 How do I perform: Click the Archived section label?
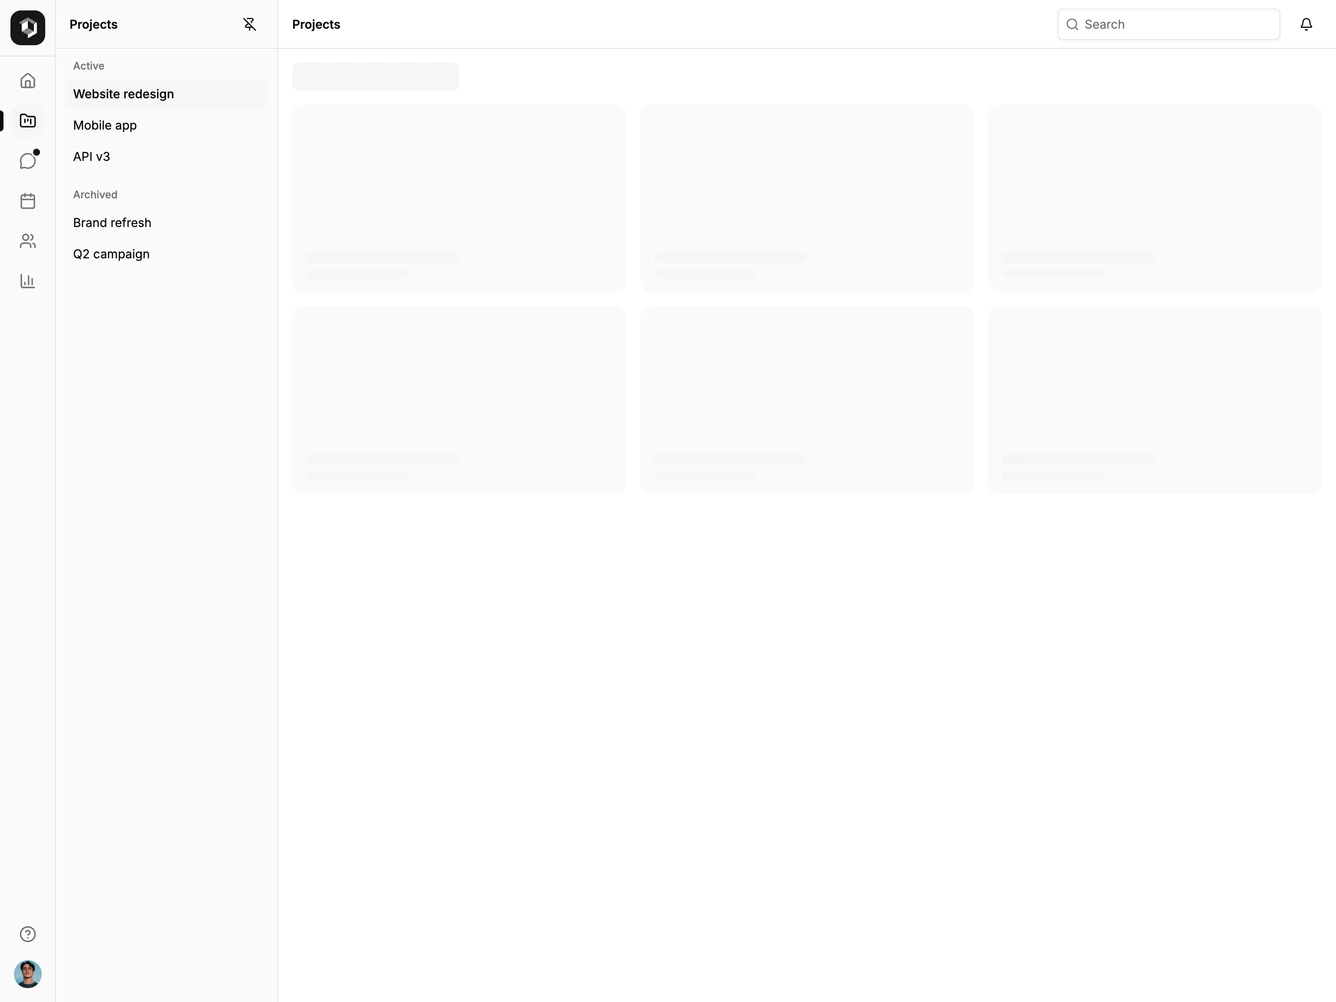pos(95,195)
